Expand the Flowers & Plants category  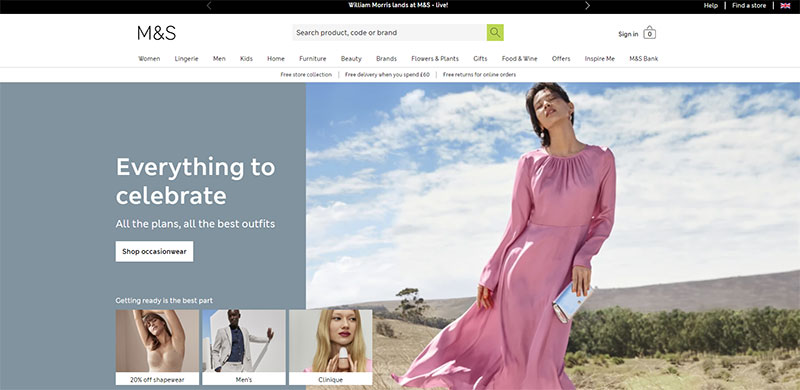coord(435,59)
